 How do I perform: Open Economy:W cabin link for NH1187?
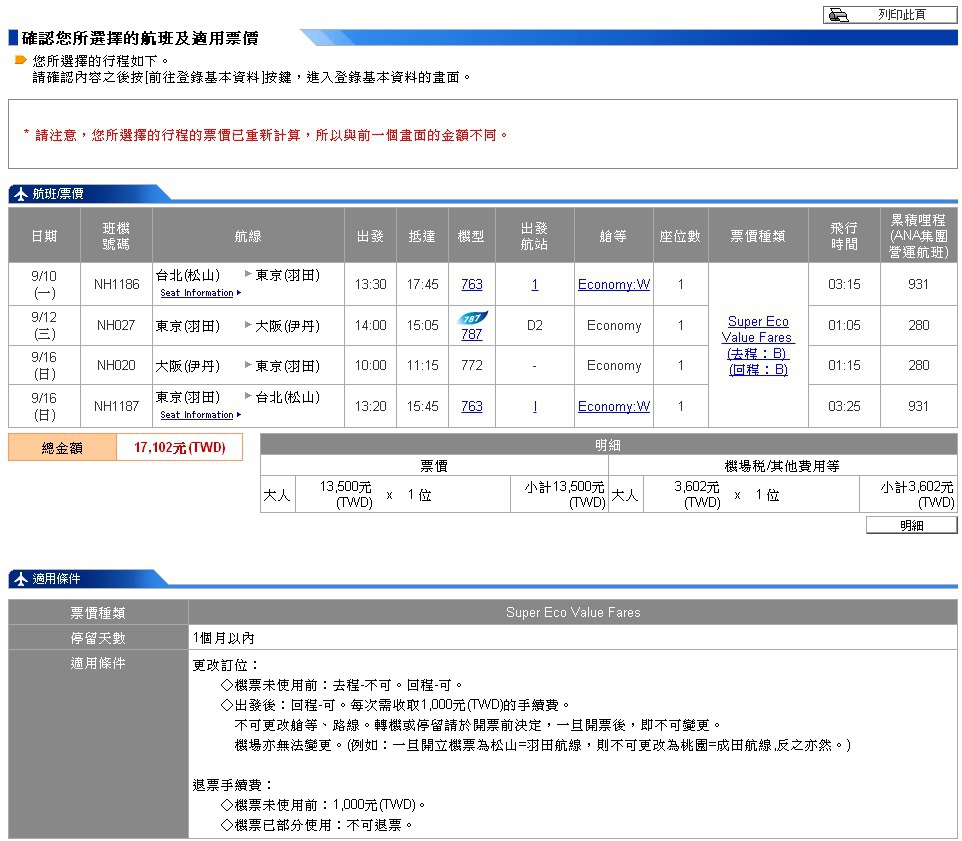[613, 407]
